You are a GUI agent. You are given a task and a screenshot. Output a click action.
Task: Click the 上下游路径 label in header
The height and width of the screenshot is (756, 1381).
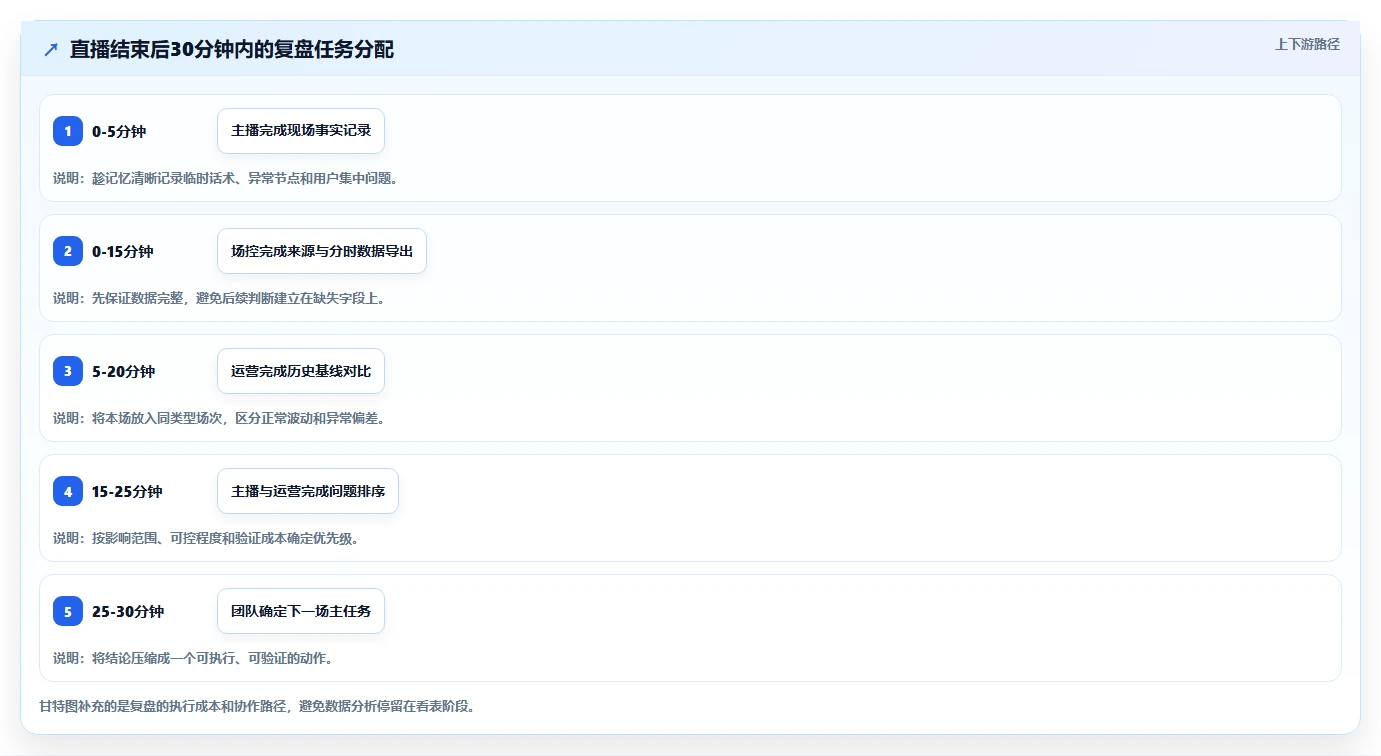coord(1307,44)
